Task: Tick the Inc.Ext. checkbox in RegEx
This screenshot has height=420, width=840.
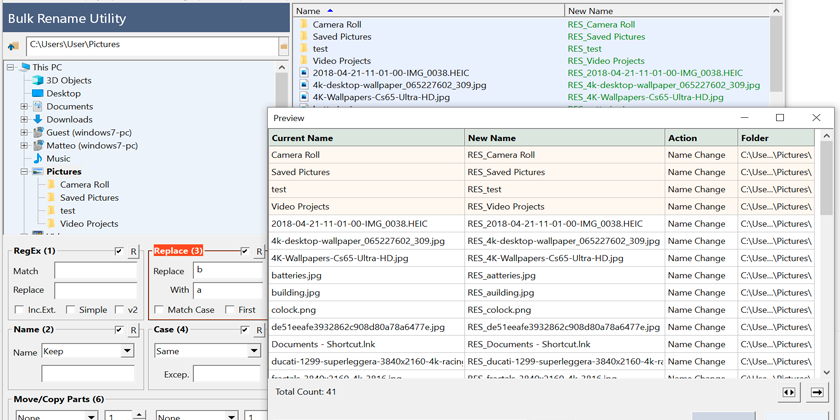Action: 19,310
